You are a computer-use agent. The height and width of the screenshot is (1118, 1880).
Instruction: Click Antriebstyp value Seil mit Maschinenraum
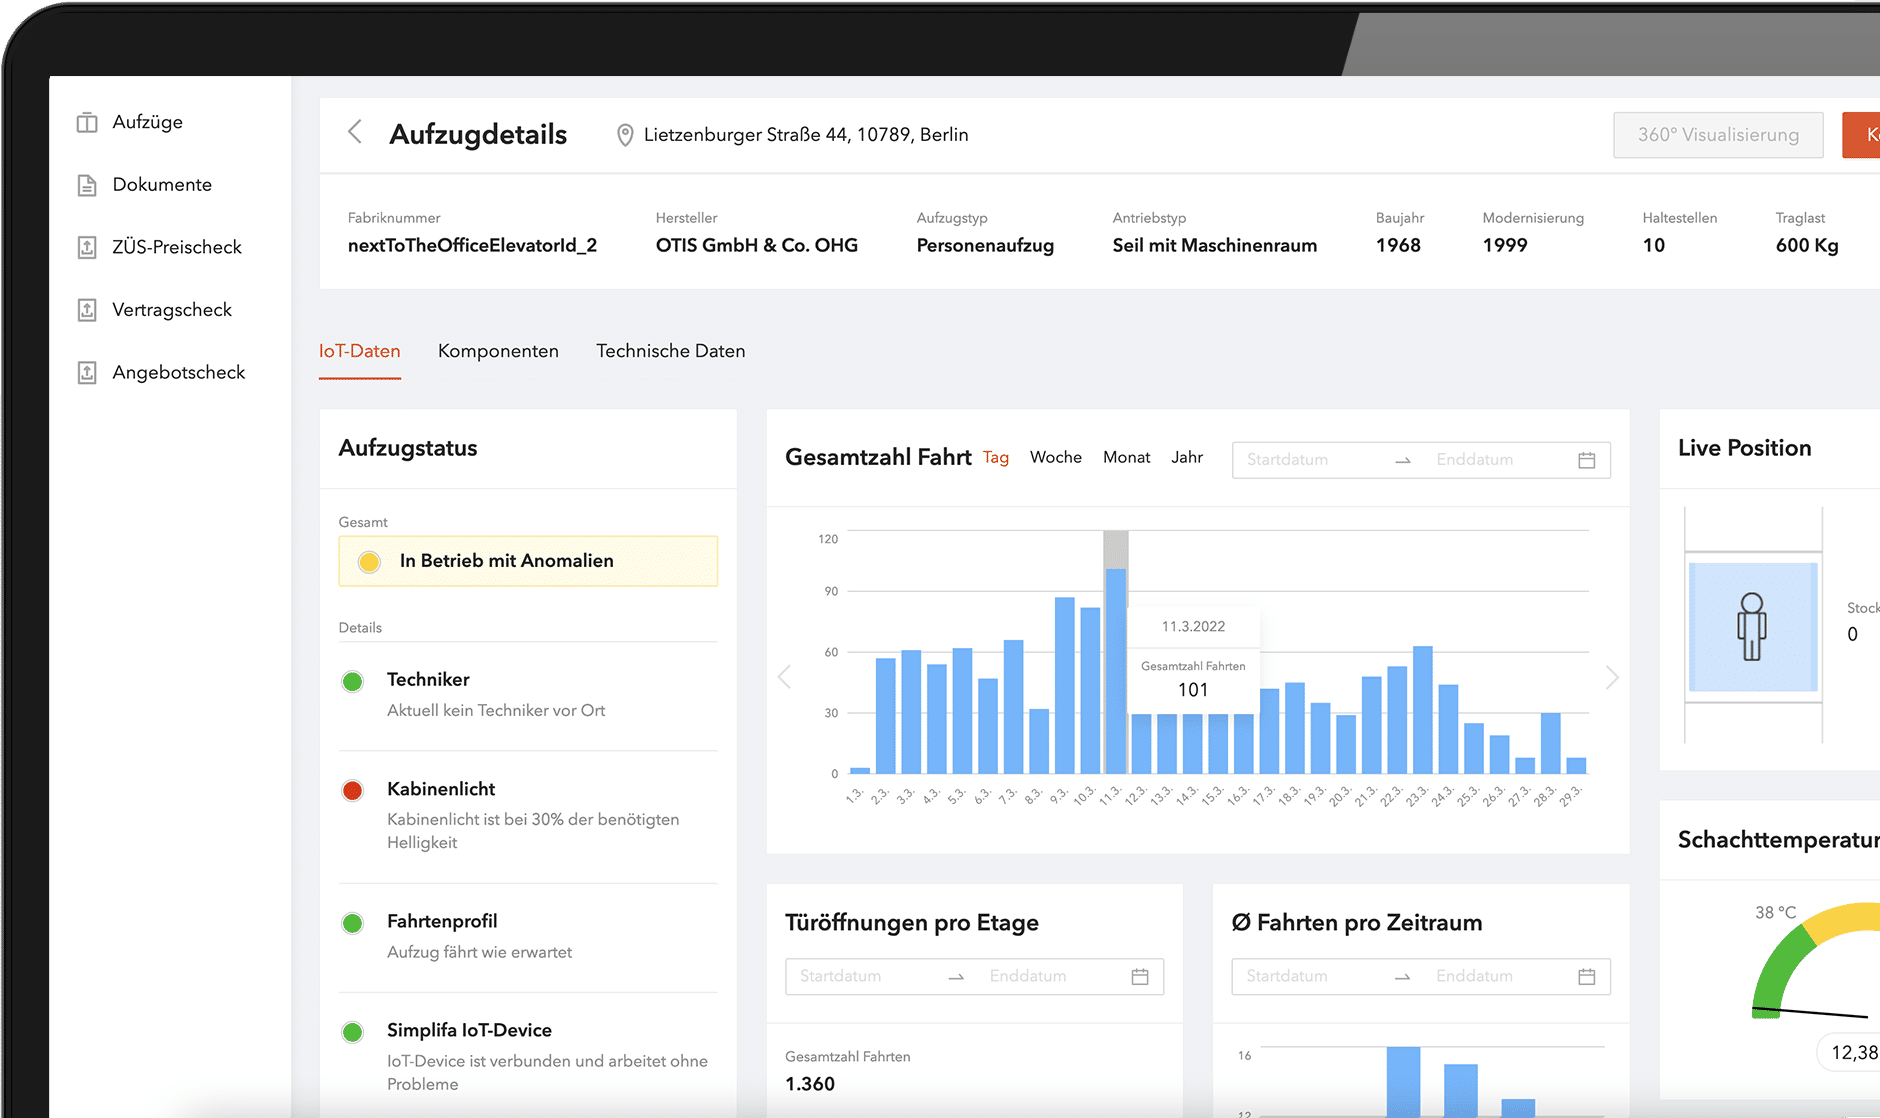pos(1215,246)
